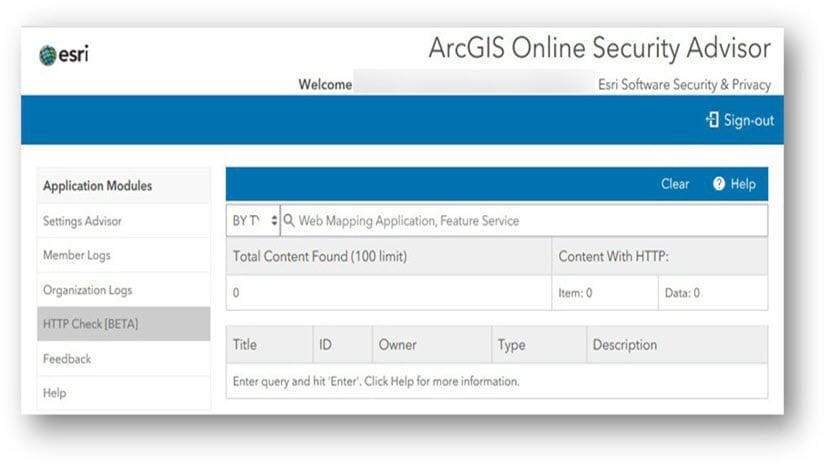Click Total Content Found (100 limit) label
This screenshot has width=826, height=465.
tap(320, 256)
